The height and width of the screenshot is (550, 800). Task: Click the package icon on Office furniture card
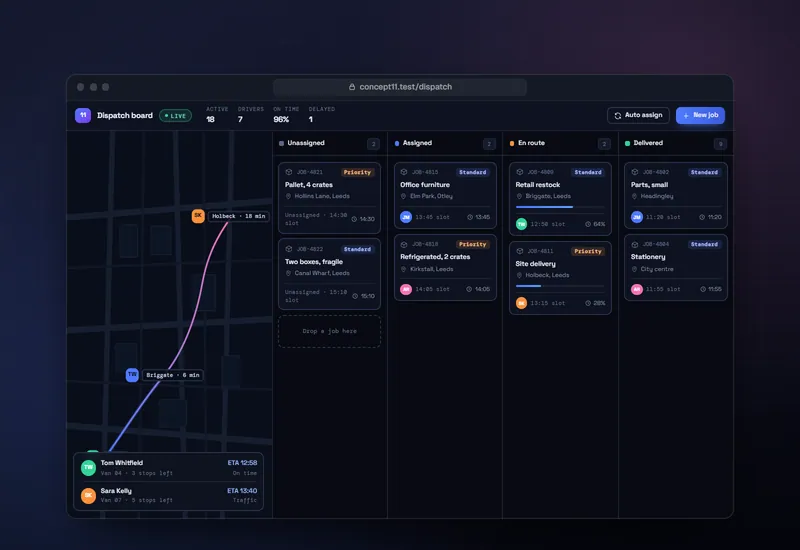(404, 172)
